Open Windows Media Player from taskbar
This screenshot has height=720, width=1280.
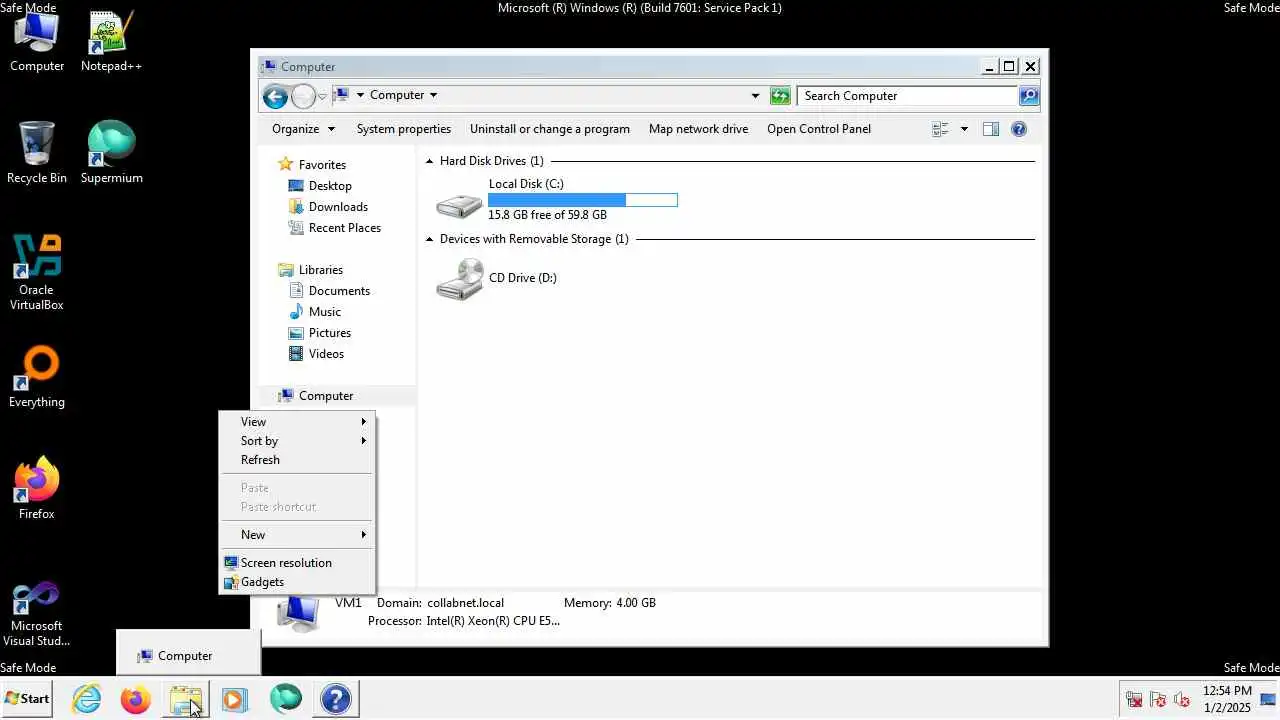click(234, 699)
